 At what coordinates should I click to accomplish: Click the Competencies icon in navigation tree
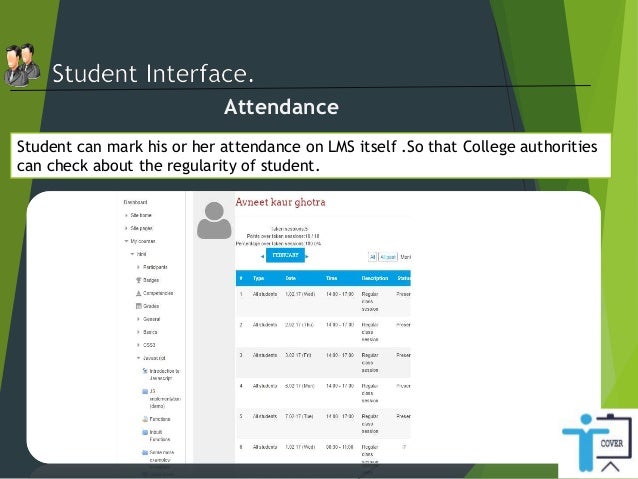click(138, 293)
